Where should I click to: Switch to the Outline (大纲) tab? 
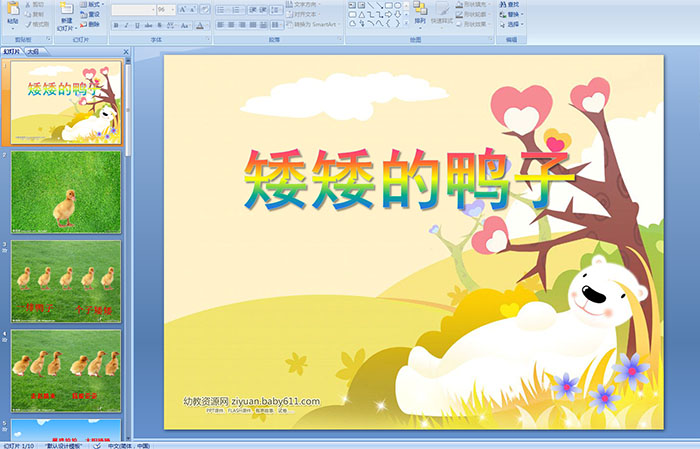tap(33, 52)
